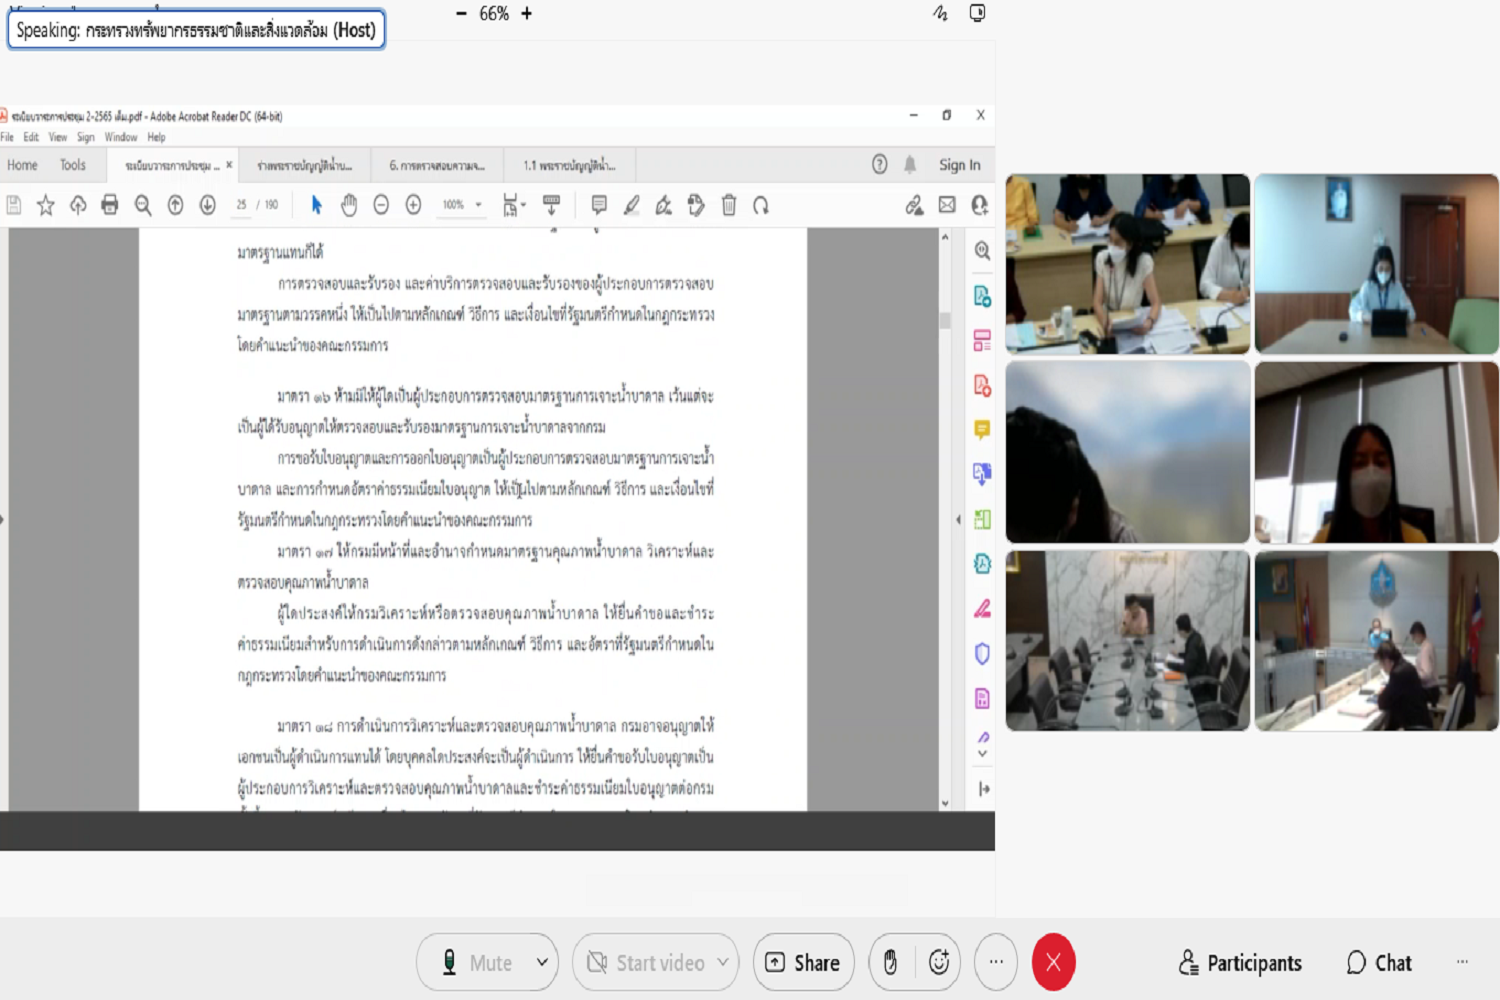Click the scrolling mode keyboard icon
This screenshot has width=1500, height=1000.
click(x=551, y=205)
